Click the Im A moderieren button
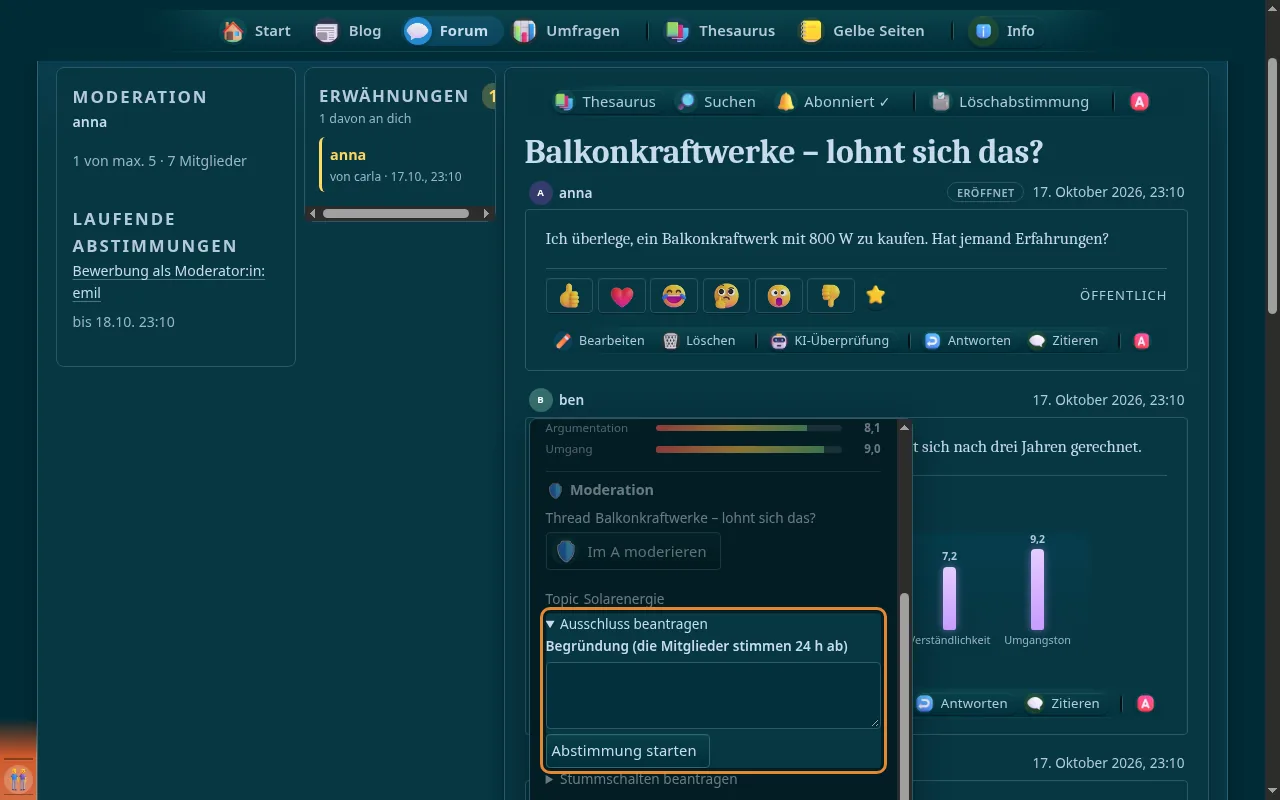This screenshot has width=1280, height=800. 633,552
